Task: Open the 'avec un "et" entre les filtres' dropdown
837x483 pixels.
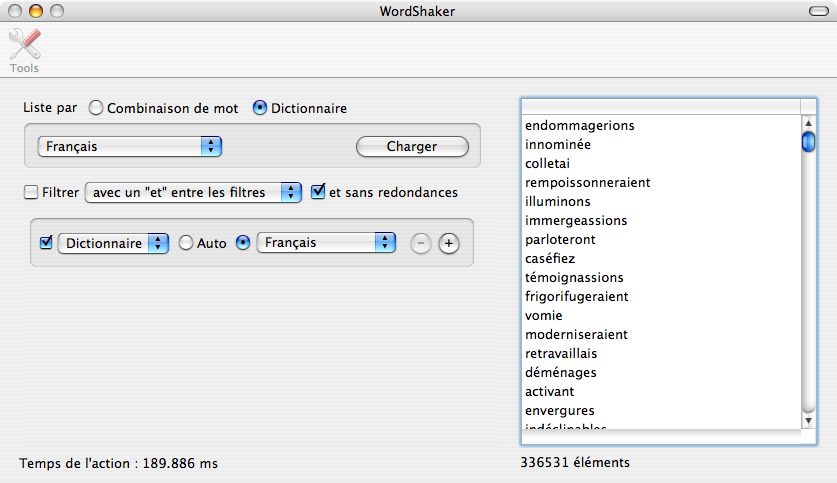Action: 193,192
